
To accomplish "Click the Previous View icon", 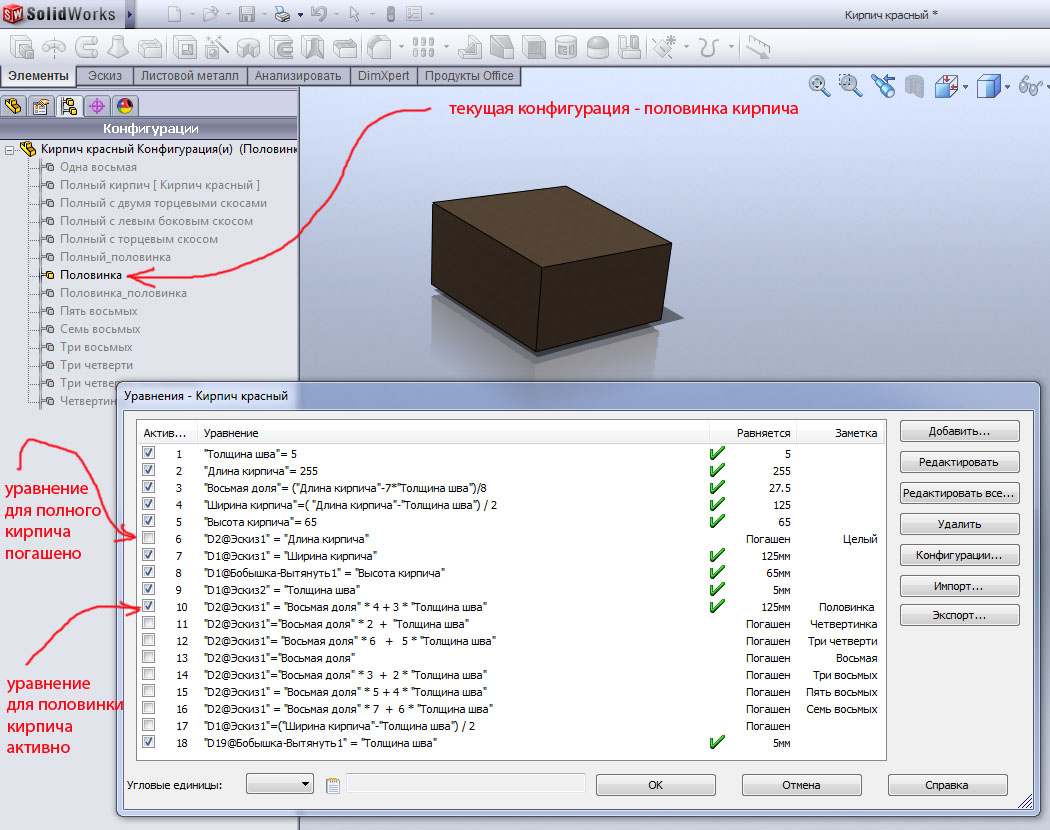I will point(882,86).
